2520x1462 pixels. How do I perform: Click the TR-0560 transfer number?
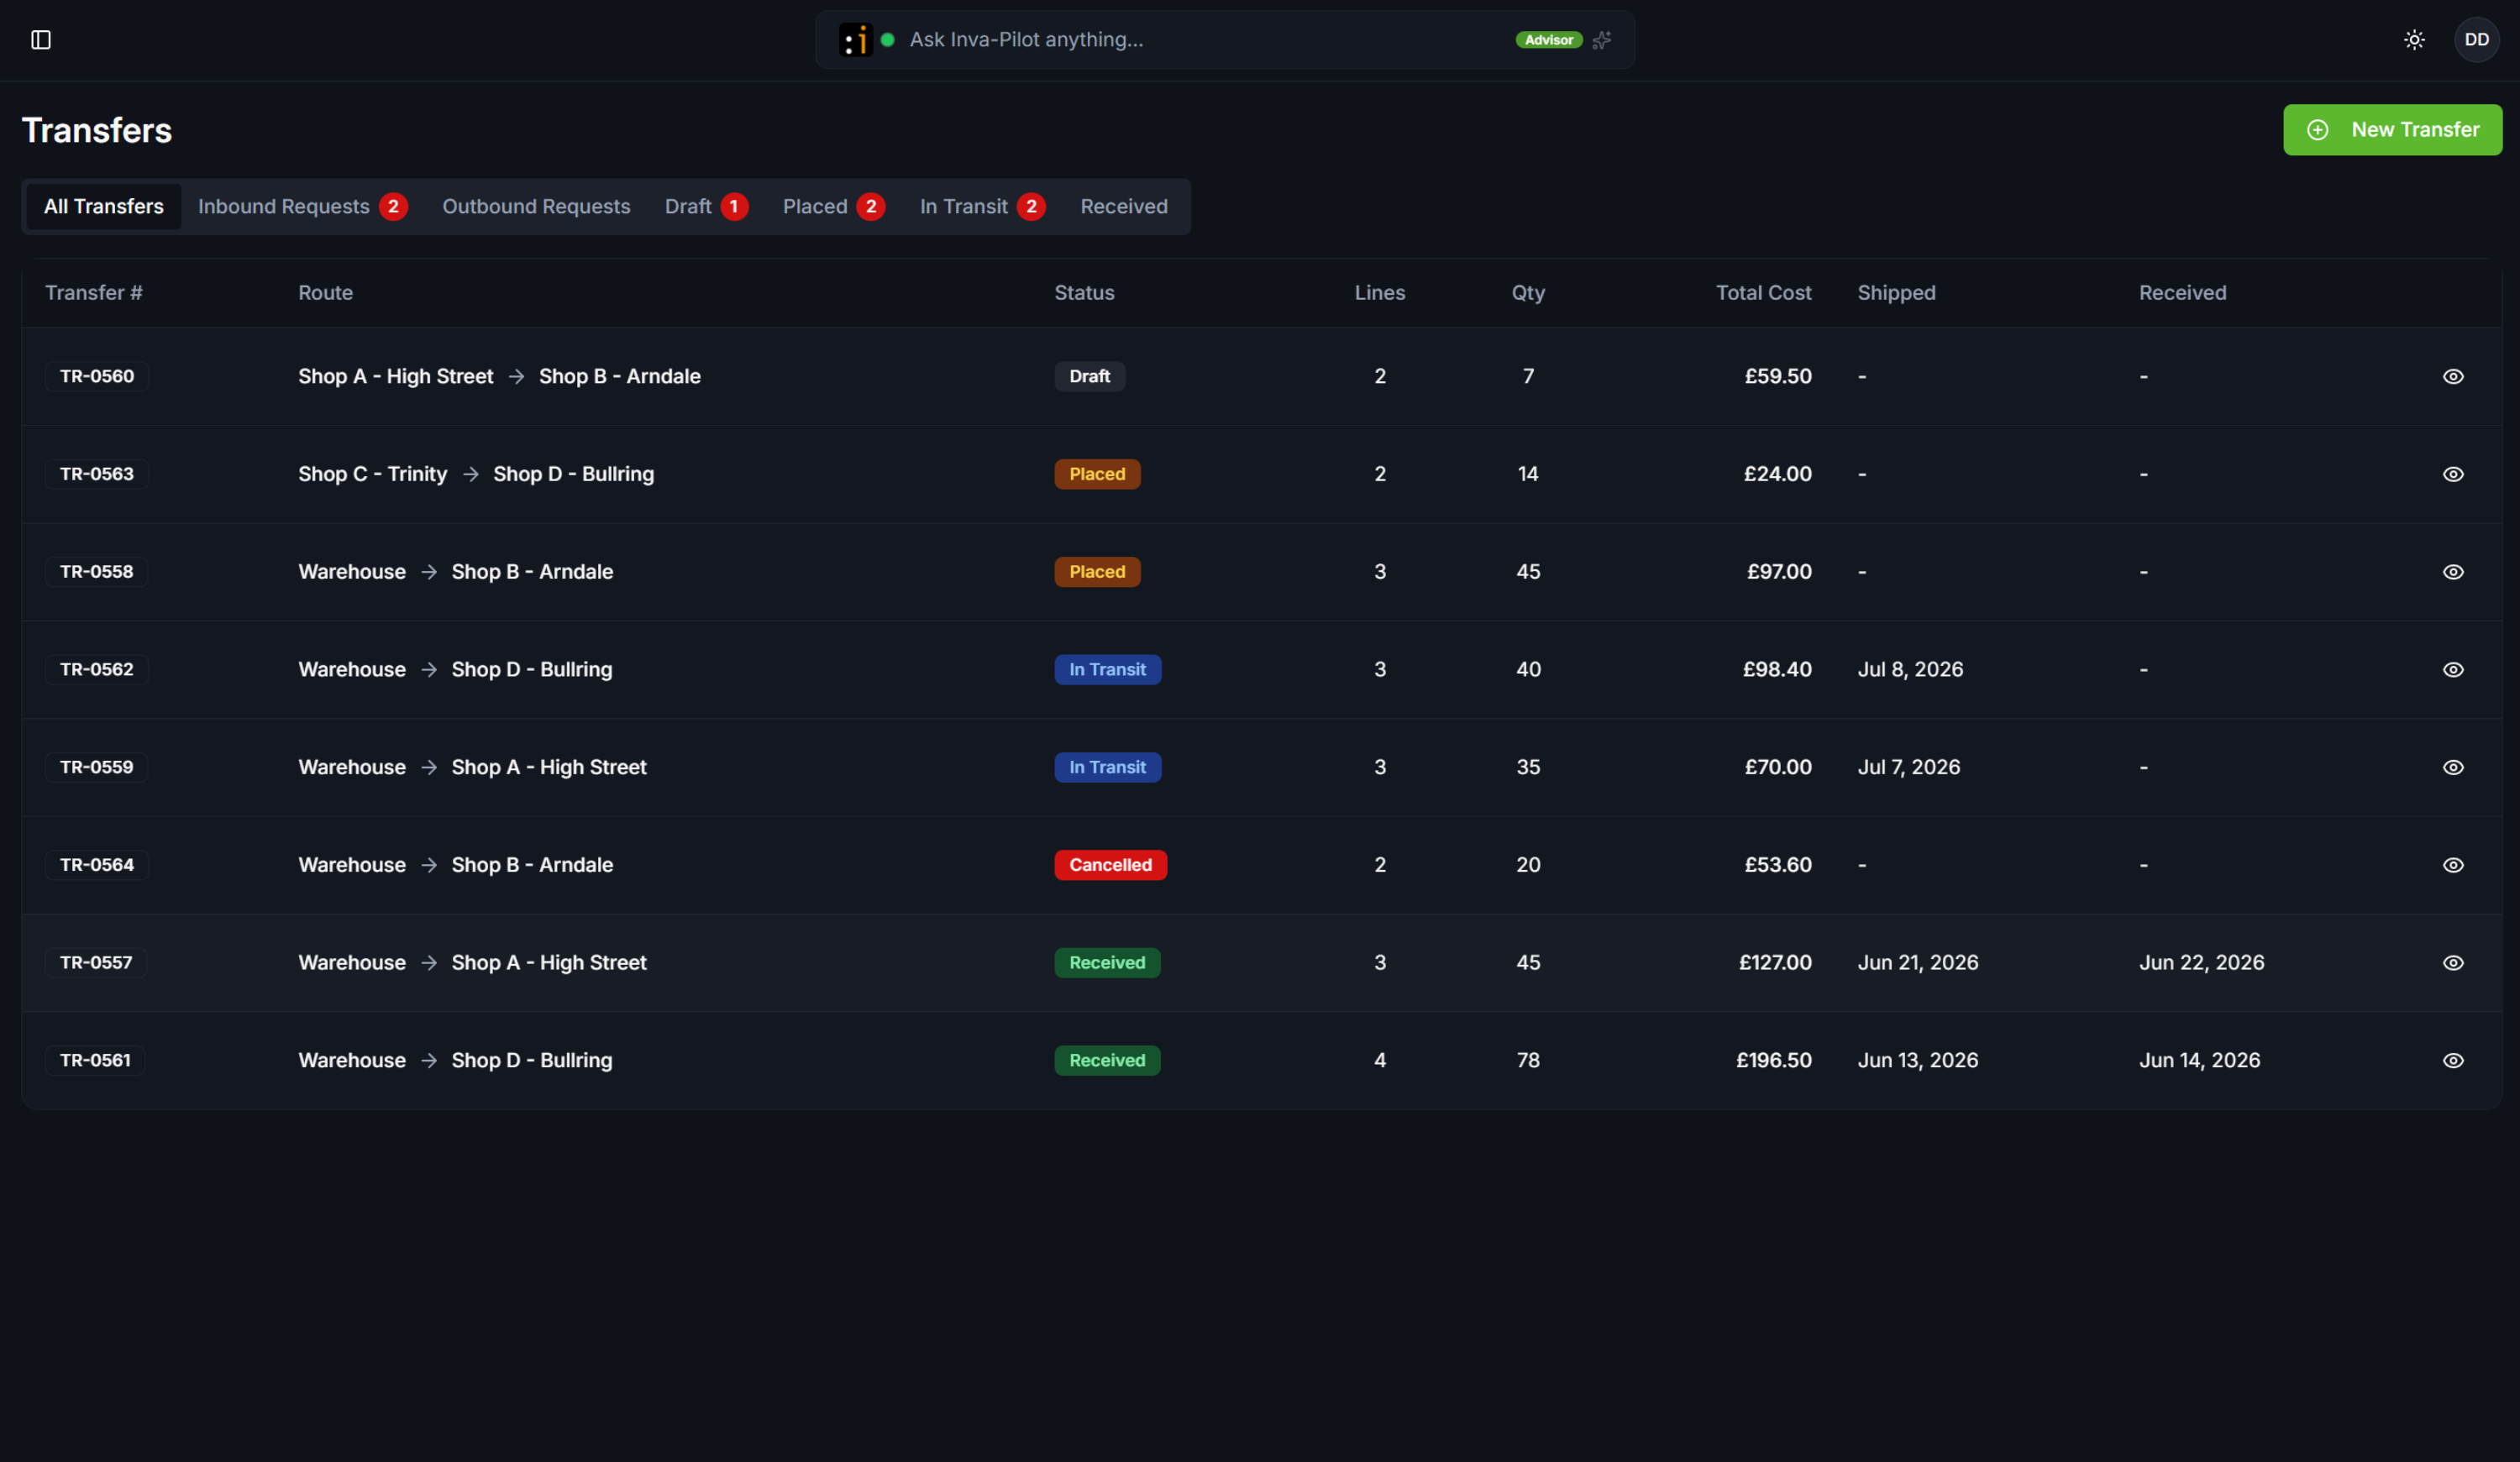[97, 376]
